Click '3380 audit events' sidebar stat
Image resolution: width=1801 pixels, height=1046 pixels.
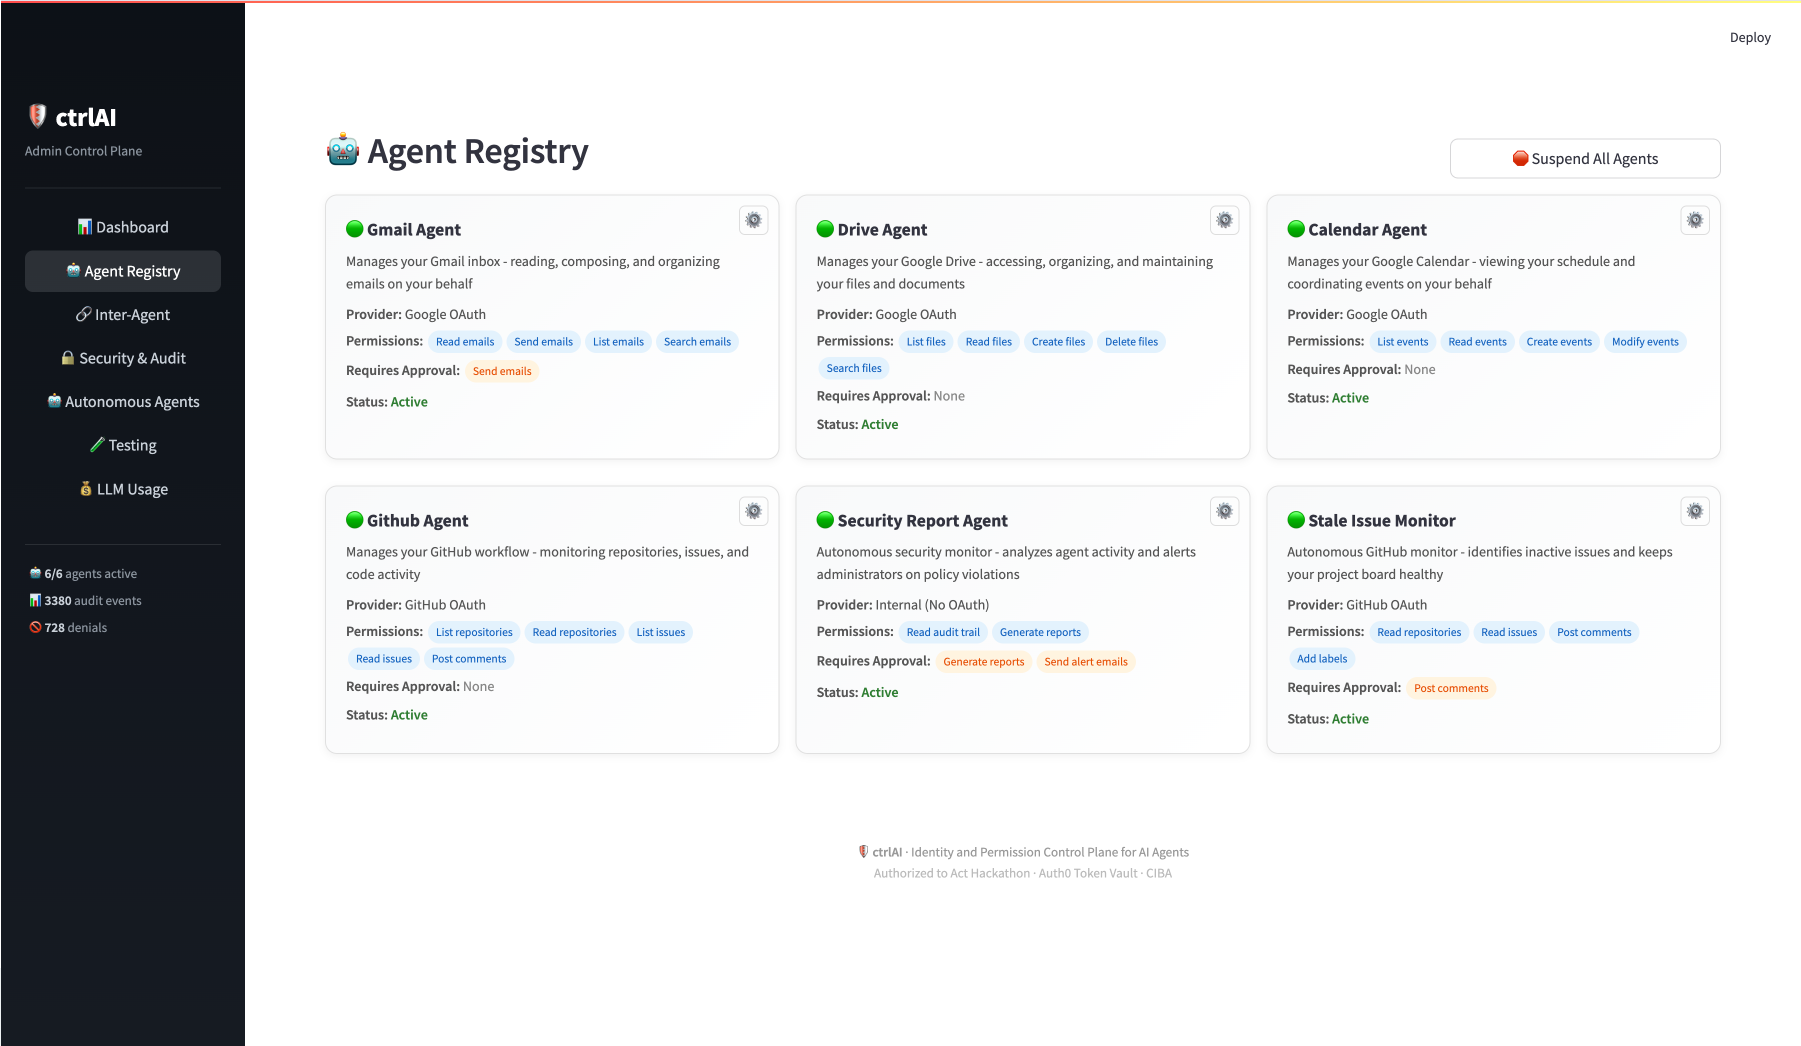click(x=85, y=601)
